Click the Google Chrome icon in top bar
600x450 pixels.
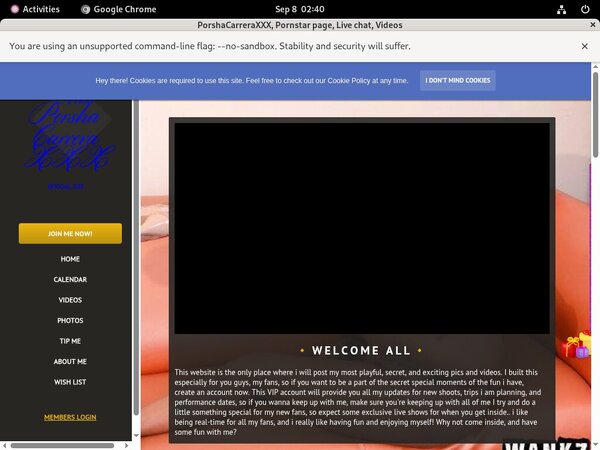[x=86, y=9]
